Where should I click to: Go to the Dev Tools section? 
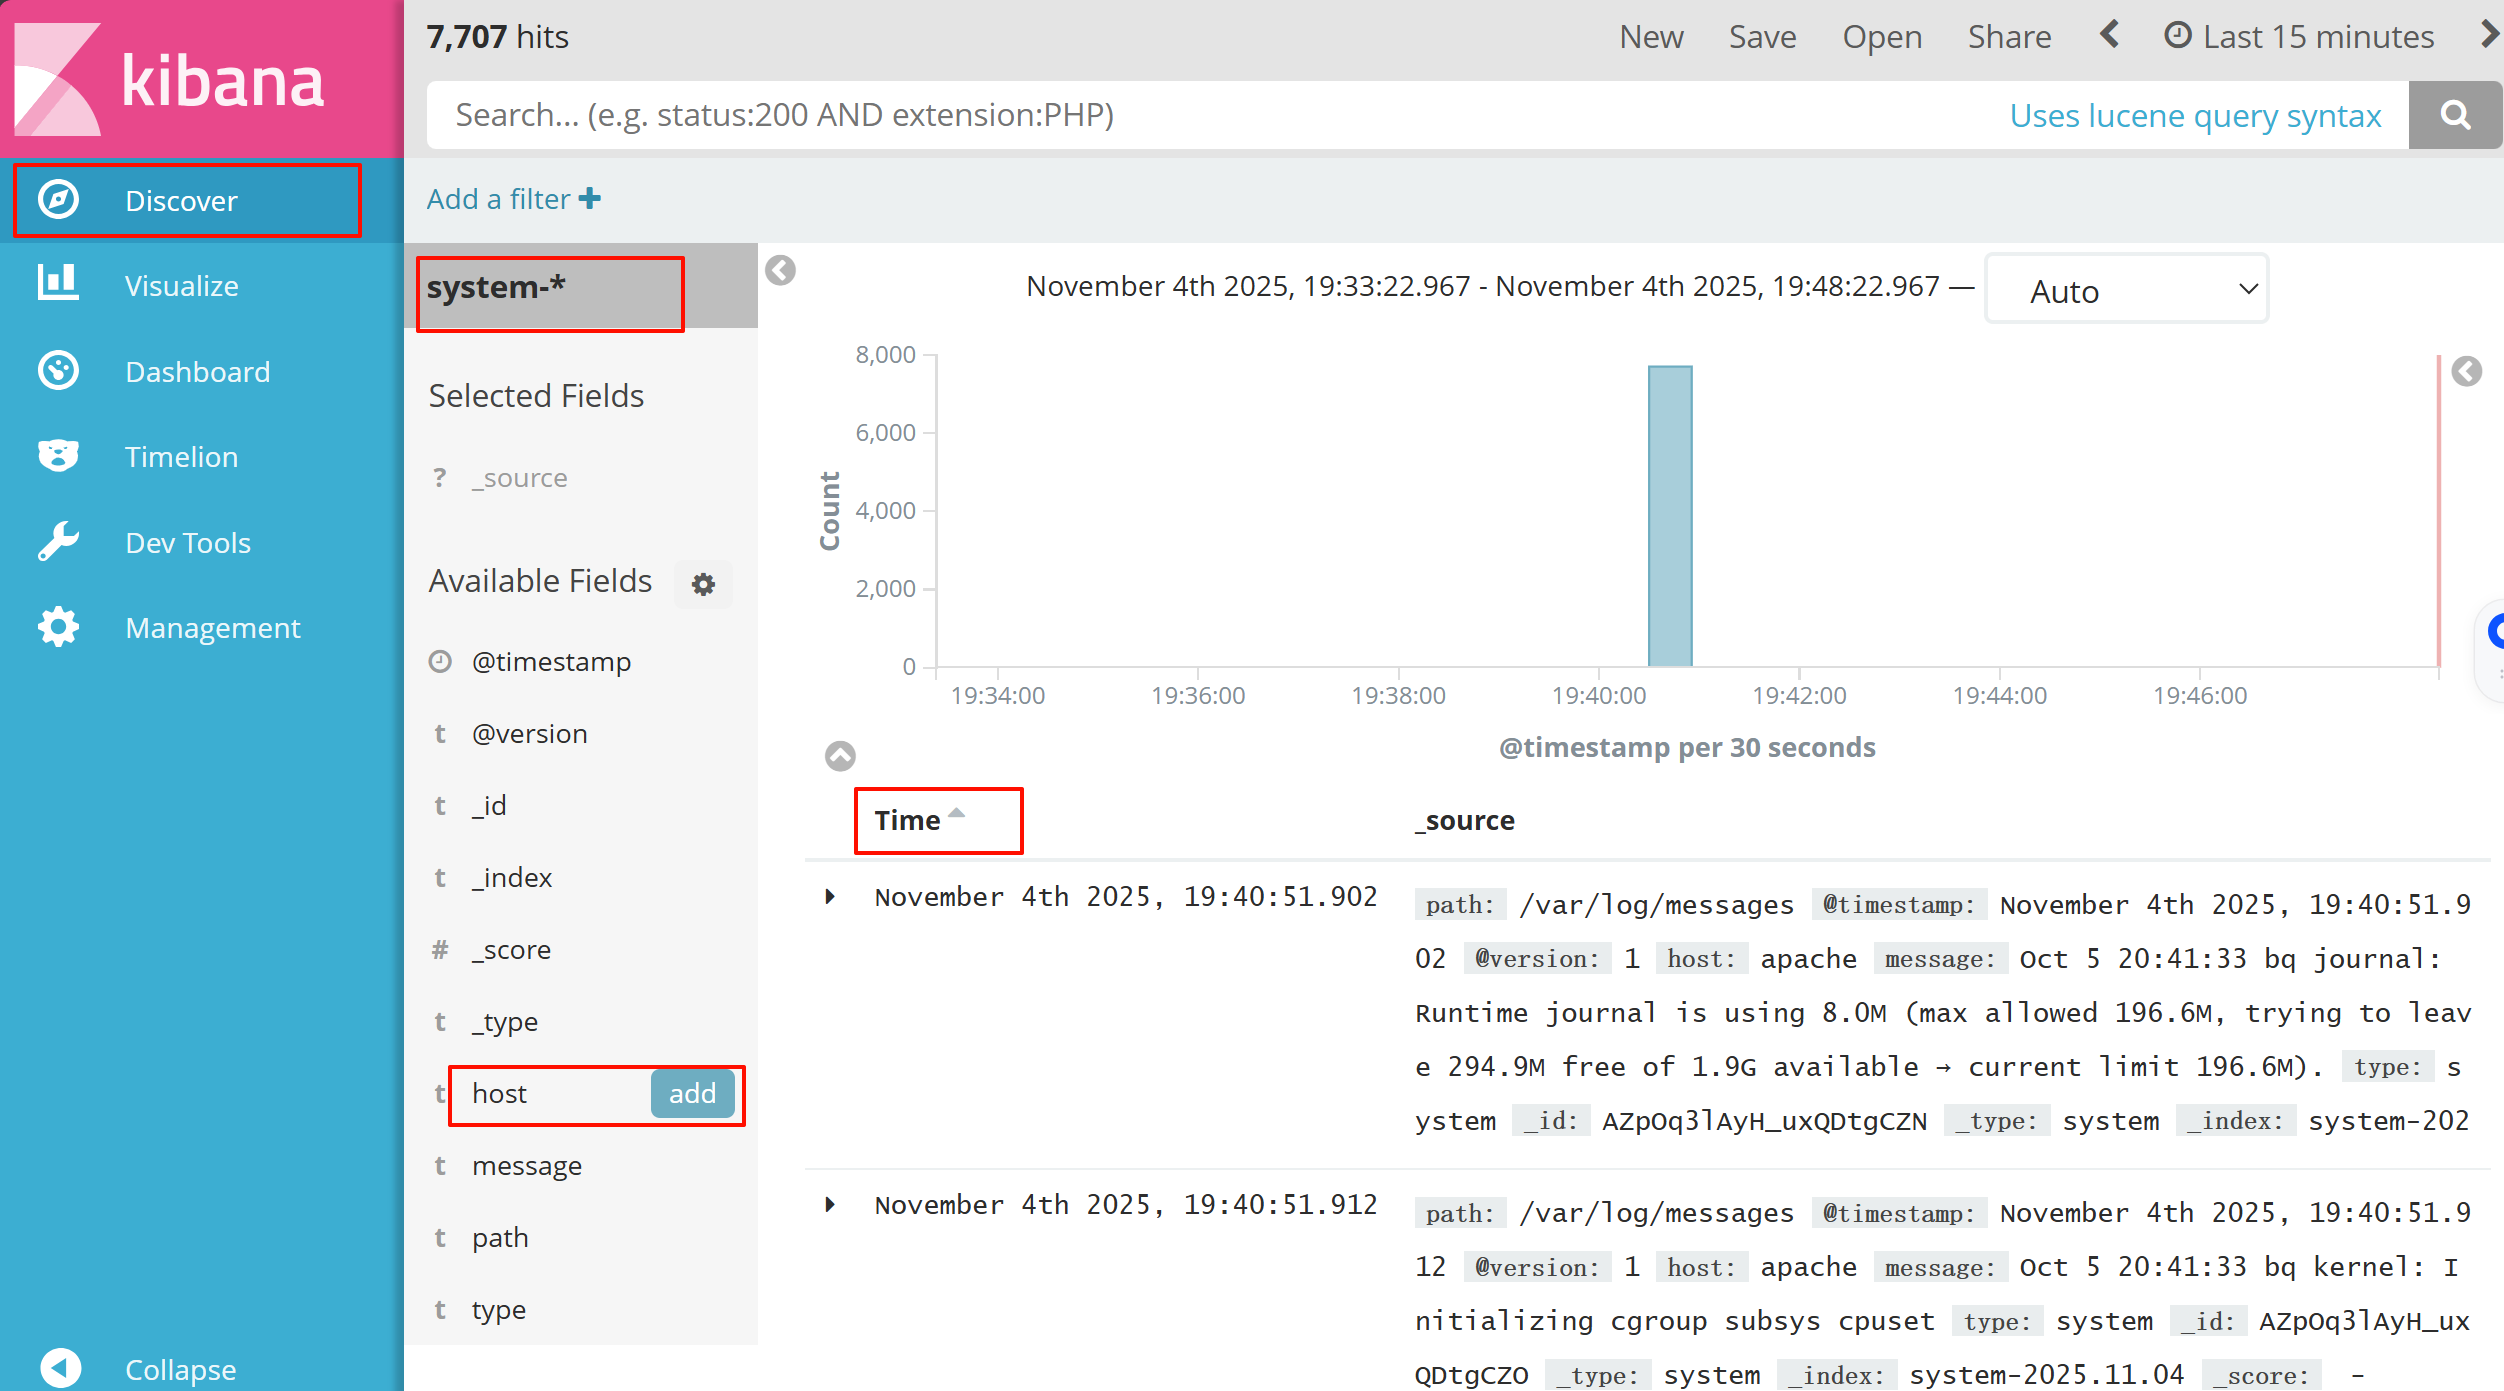pyautogui.click(x=202, y=542)
